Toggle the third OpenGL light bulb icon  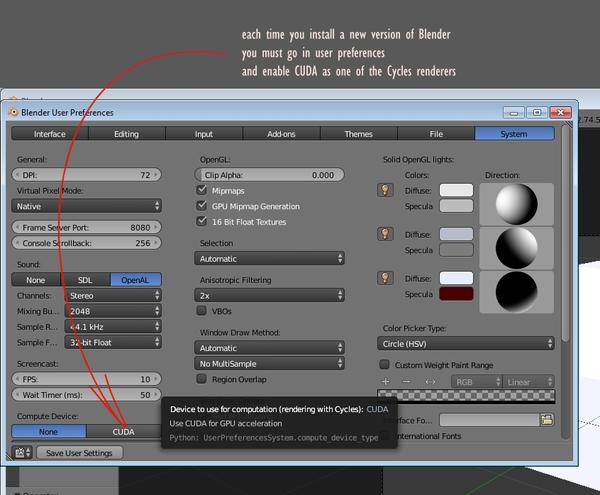(385, 278)
